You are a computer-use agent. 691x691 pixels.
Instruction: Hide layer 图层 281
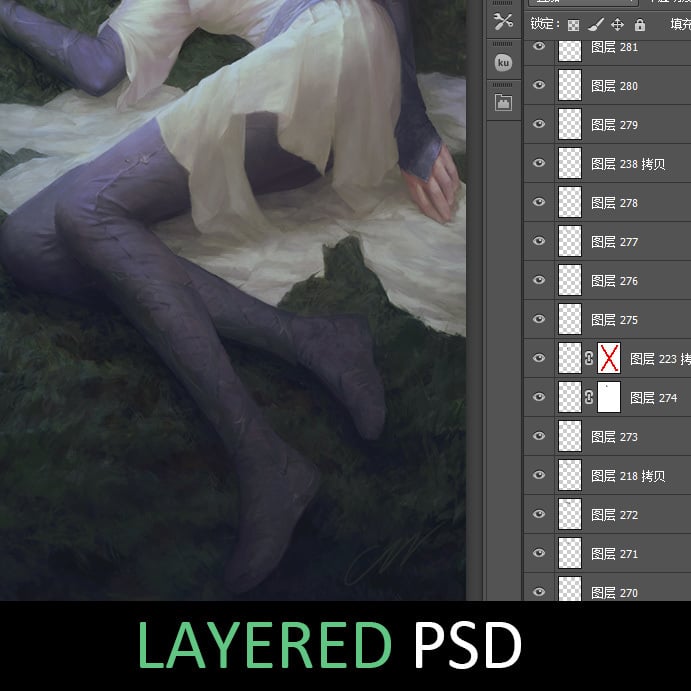[x=539, y=46]
